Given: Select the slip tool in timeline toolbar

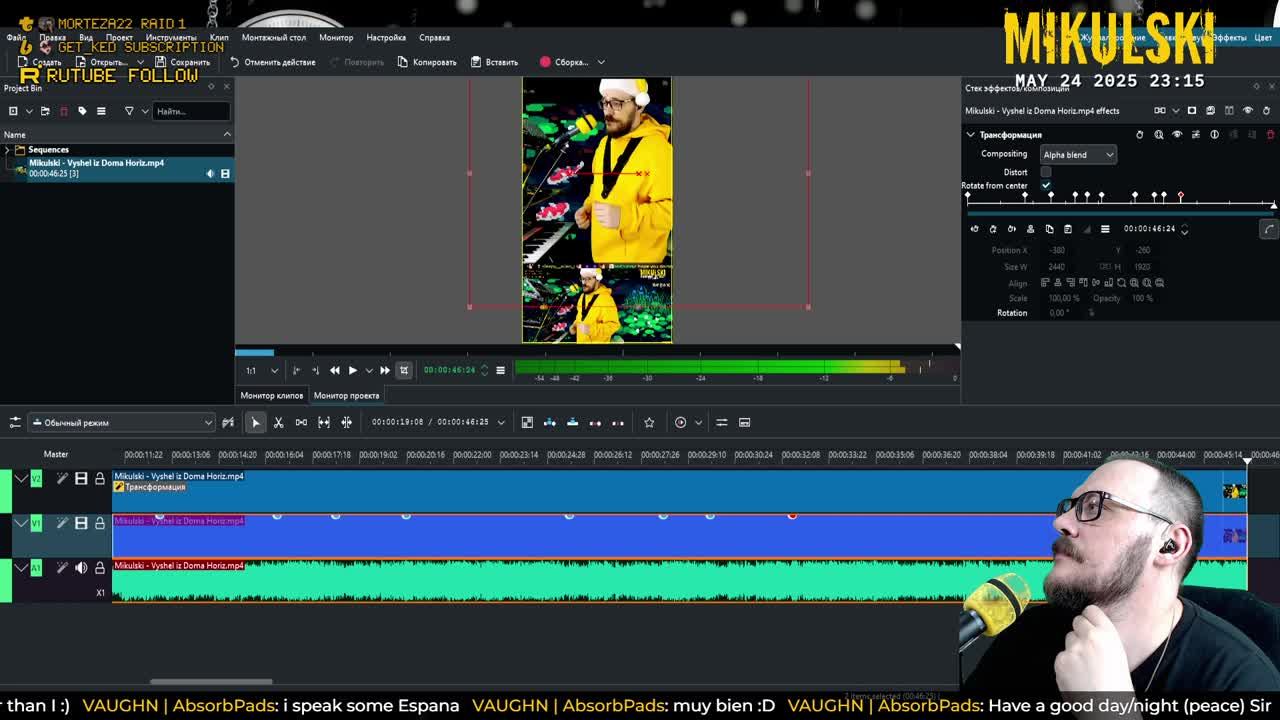Looking at the screenshot, I should [x=324, y=422].
